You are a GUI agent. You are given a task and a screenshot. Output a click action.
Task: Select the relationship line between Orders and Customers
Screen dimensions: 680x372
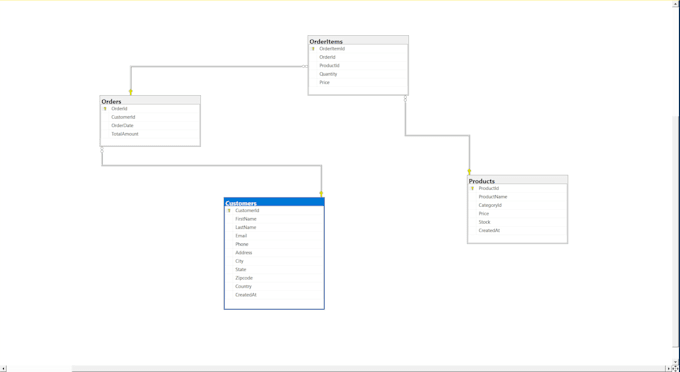tap(212, 165)
